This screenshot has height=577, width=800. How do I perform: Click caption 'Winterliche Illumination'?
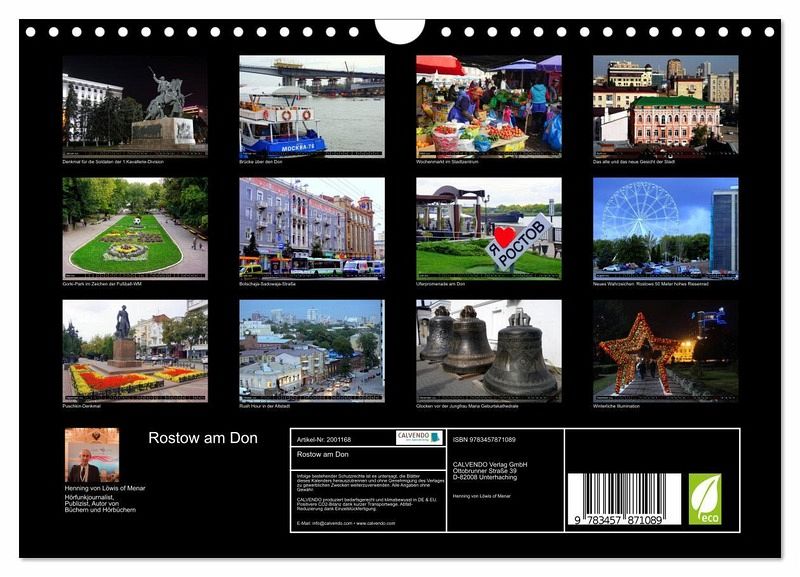[616, 407]
